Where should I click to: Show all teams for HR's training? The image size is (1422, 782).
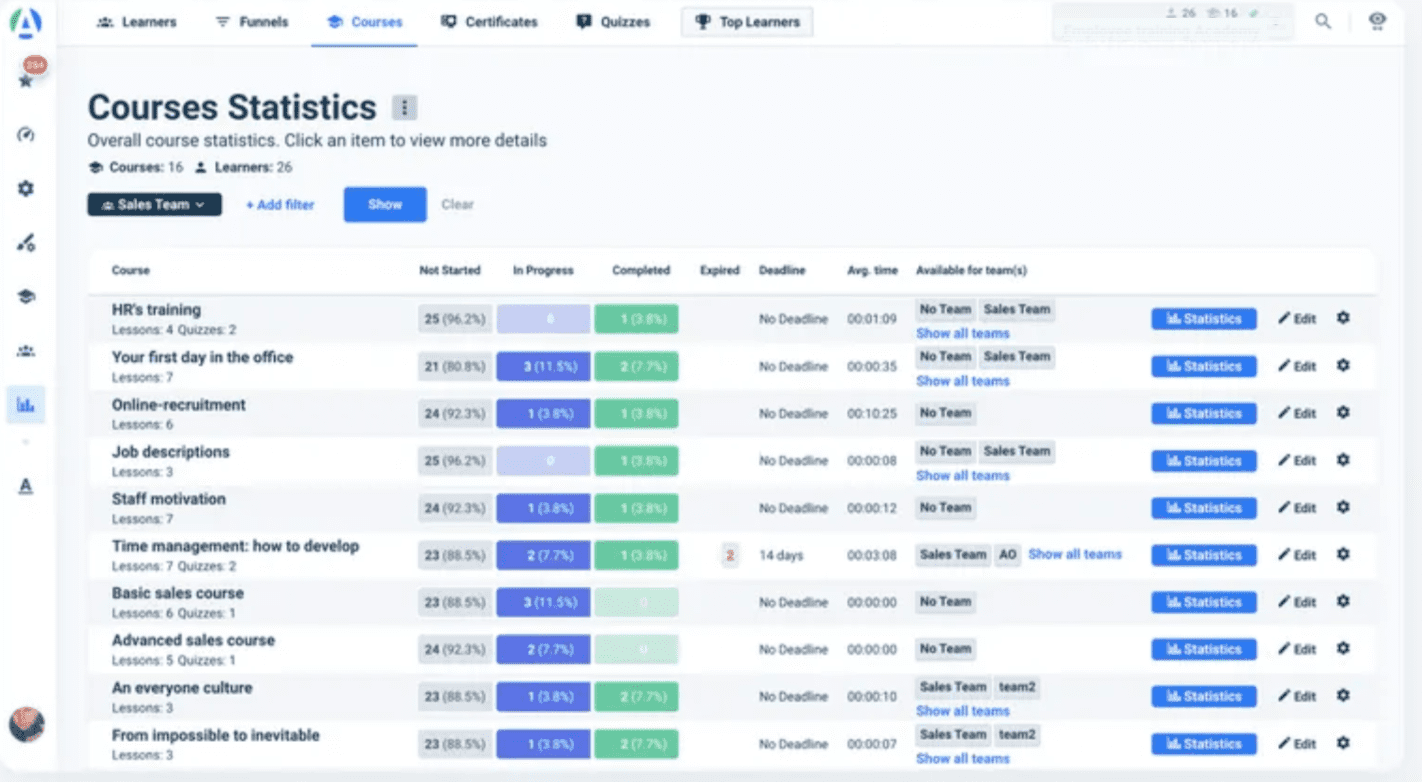tap(963, 334)
